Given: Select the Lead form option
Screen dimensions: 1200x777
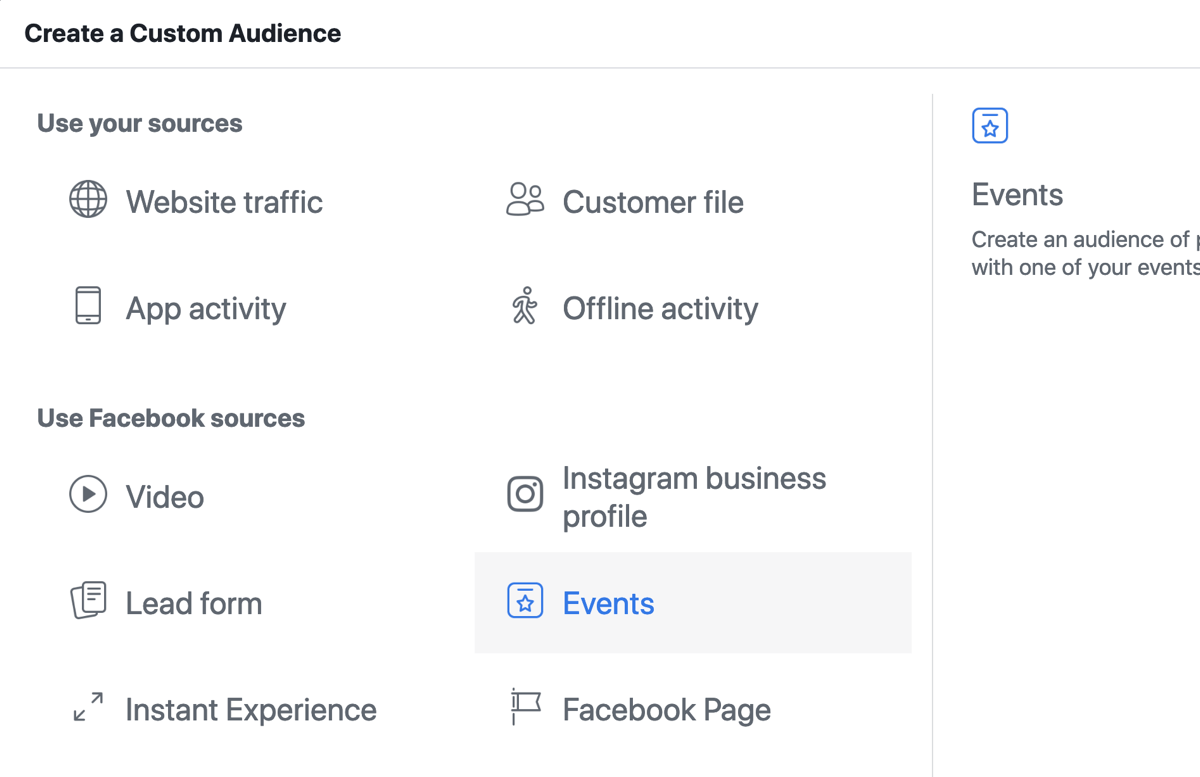Looking at the screenshot, I should tap(193, 602).
